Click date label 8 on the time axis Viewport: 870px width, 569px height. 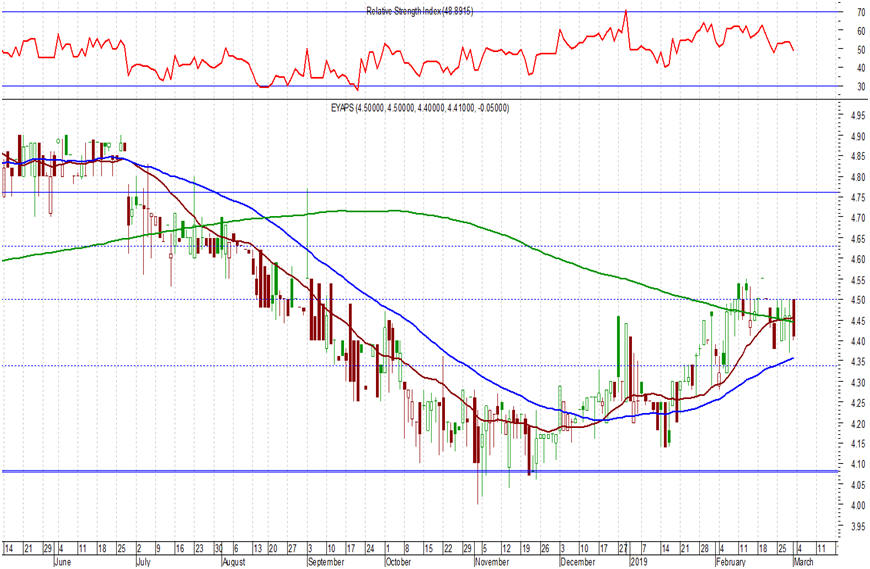pyautogui.click(x=407, y=548)
